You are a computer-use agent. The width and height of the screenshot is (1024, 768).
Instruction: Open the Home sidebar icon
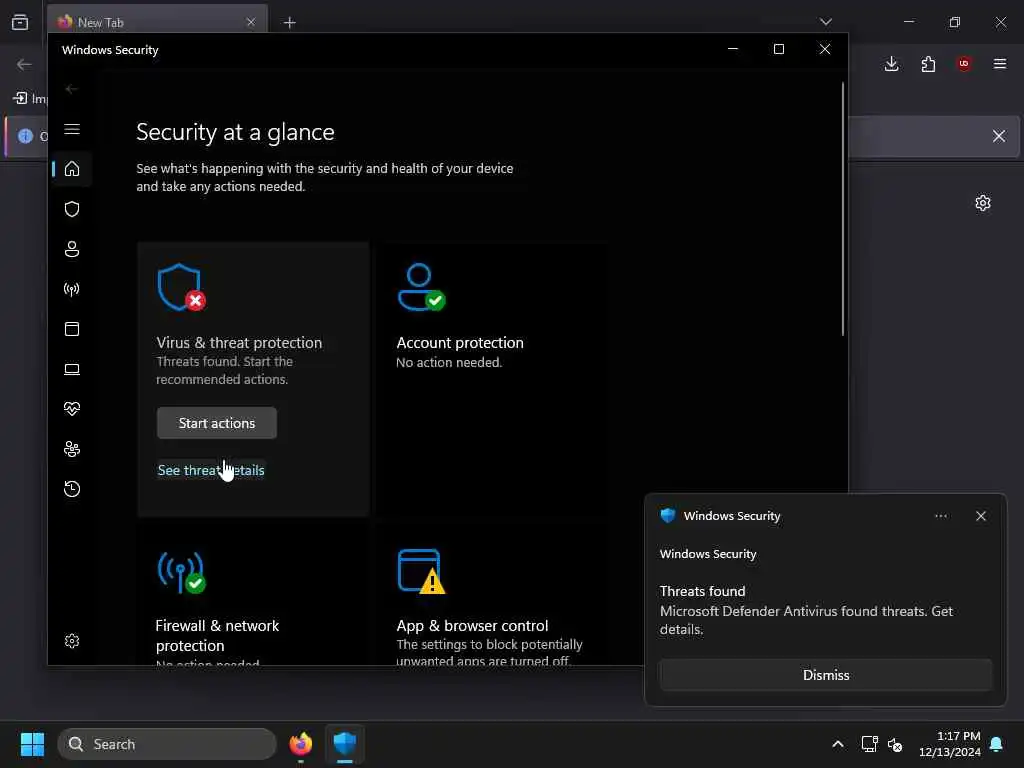click(72, 169)
